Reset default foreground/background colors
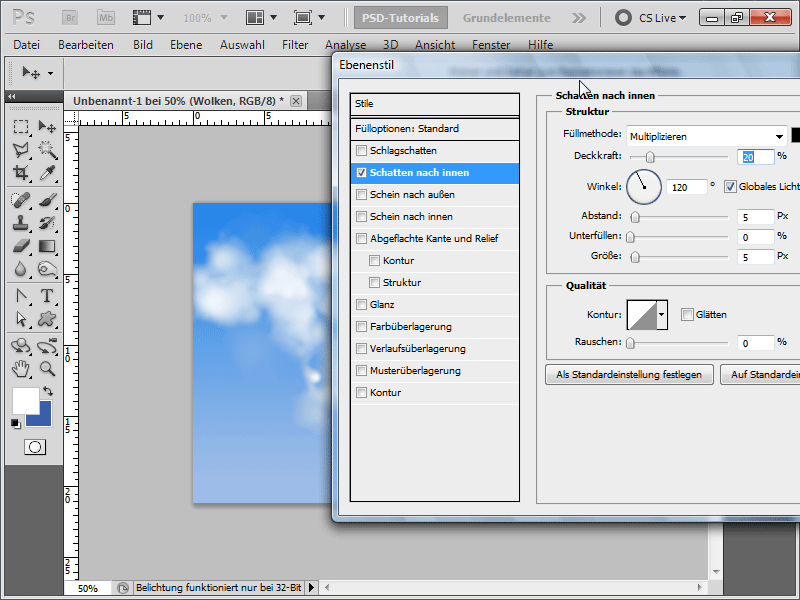 (x=16, y=423)
